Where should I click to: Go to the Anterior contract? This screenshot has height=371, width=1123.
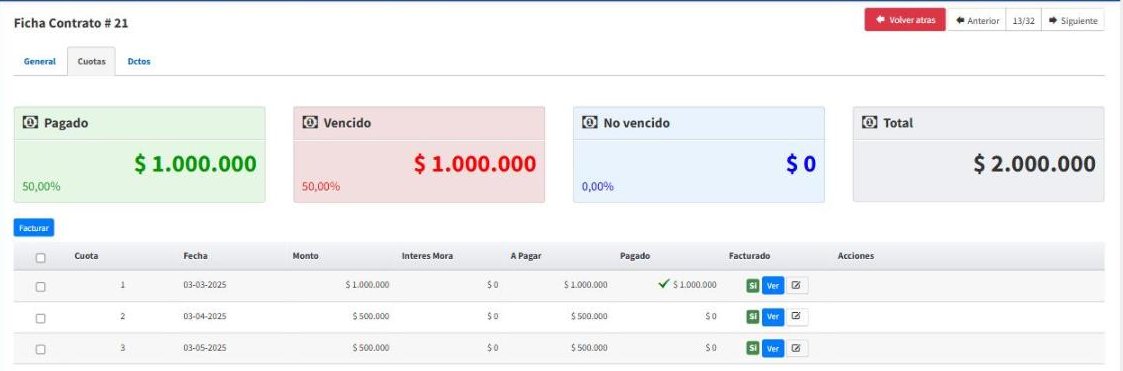(x=977, y=20)
